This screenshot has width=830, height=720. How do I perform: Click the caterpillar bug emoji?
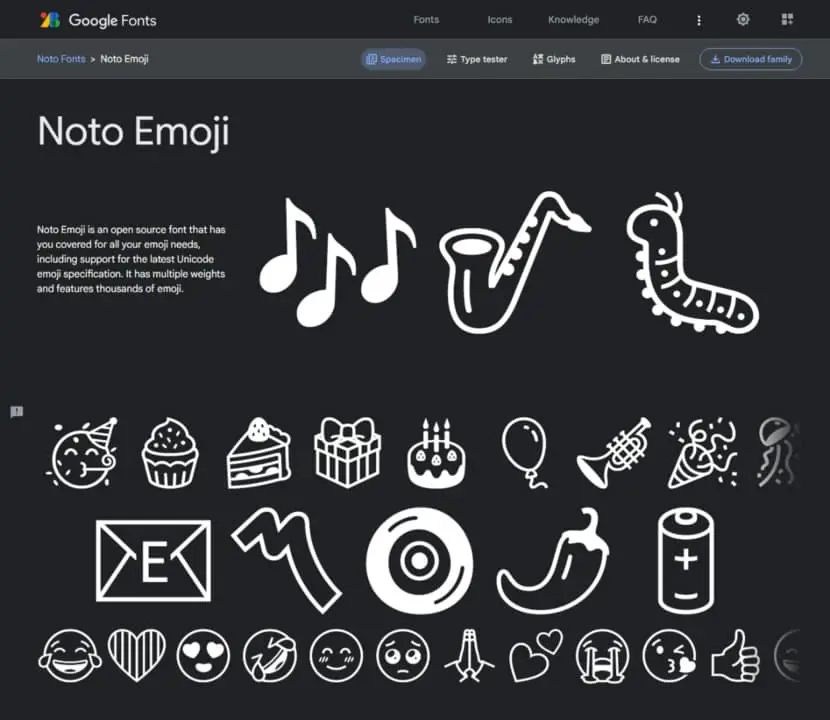point(692,263)
